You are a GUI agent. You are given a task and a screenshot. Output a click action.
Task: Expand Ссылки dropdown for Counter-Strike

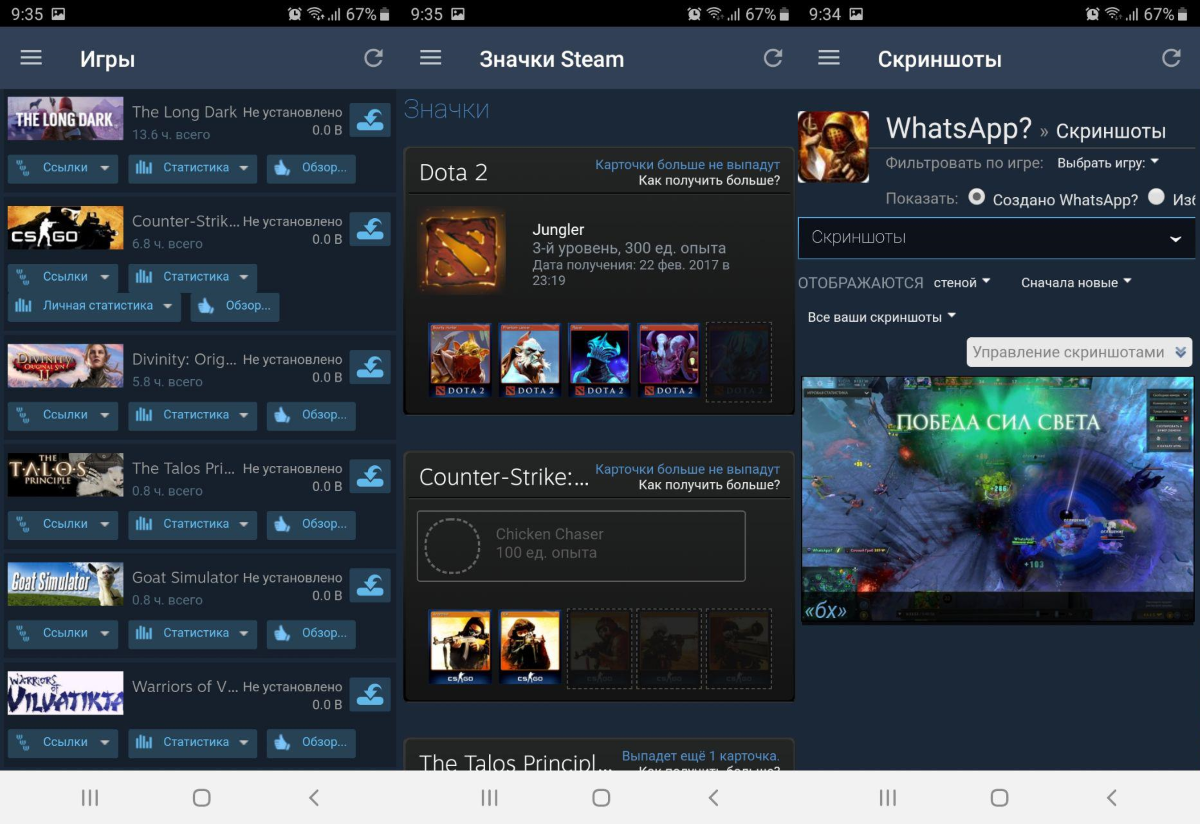[63, 277]
